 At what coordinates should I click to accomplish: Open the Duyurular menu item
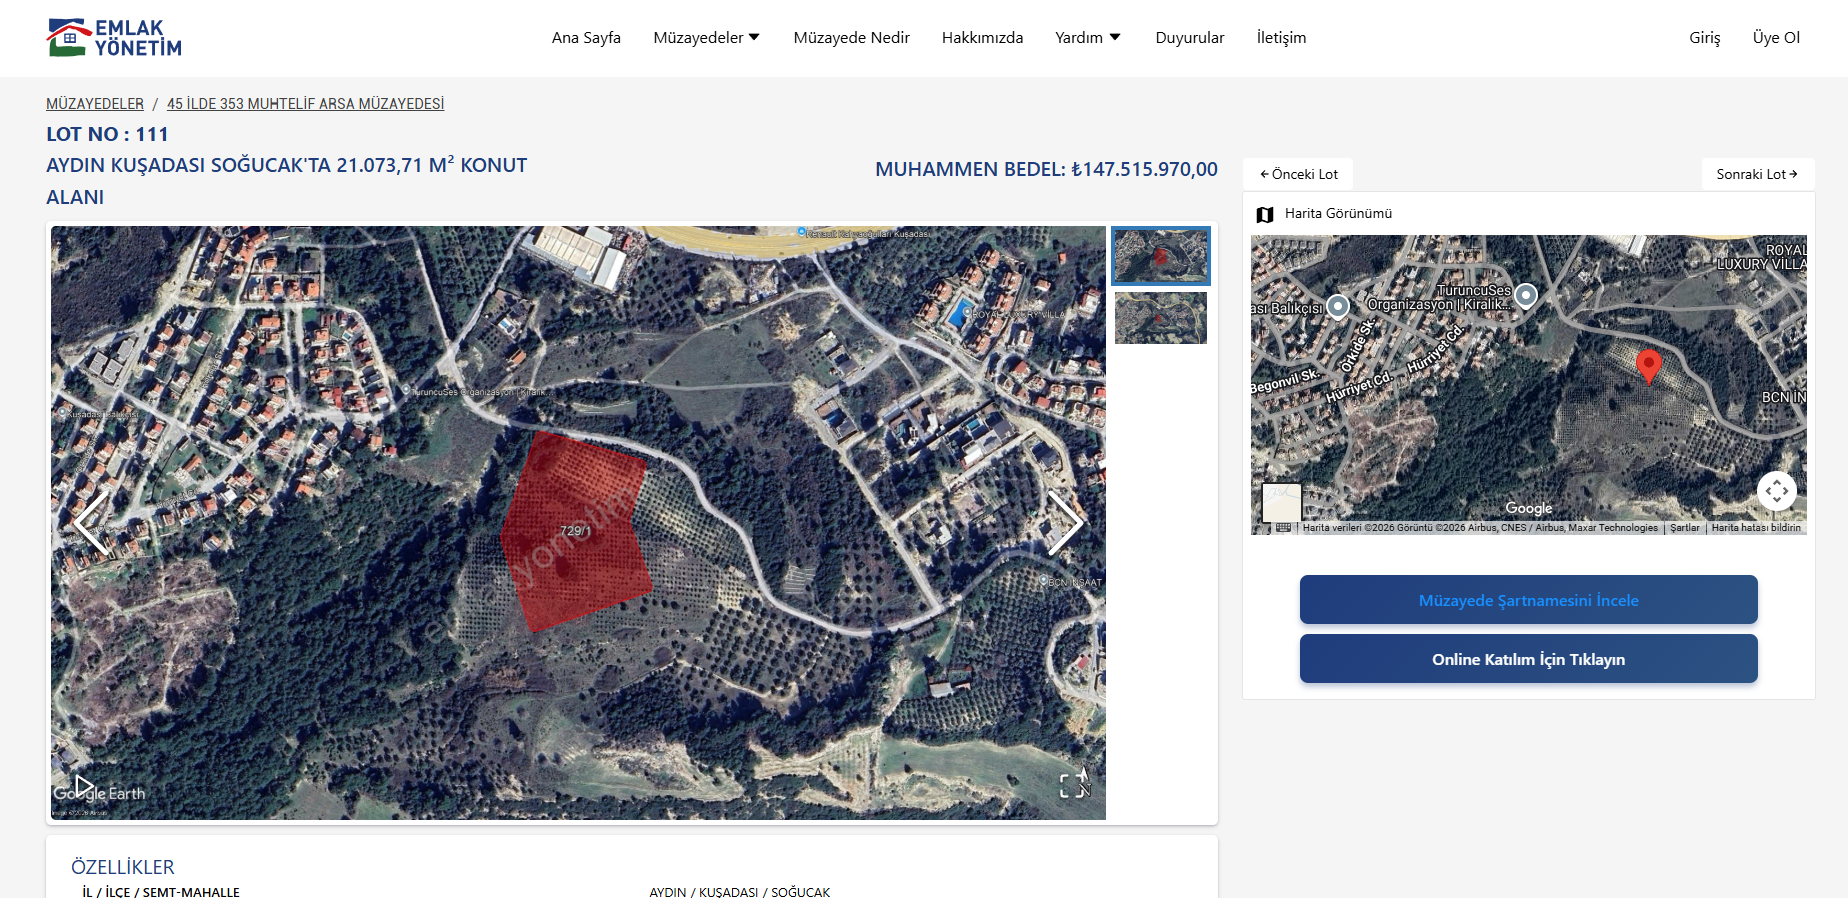[x=1189, y=38]
